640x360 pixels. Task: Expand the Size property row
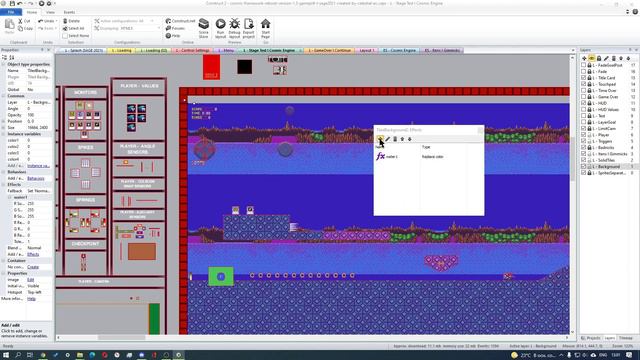tap(4, 127)
